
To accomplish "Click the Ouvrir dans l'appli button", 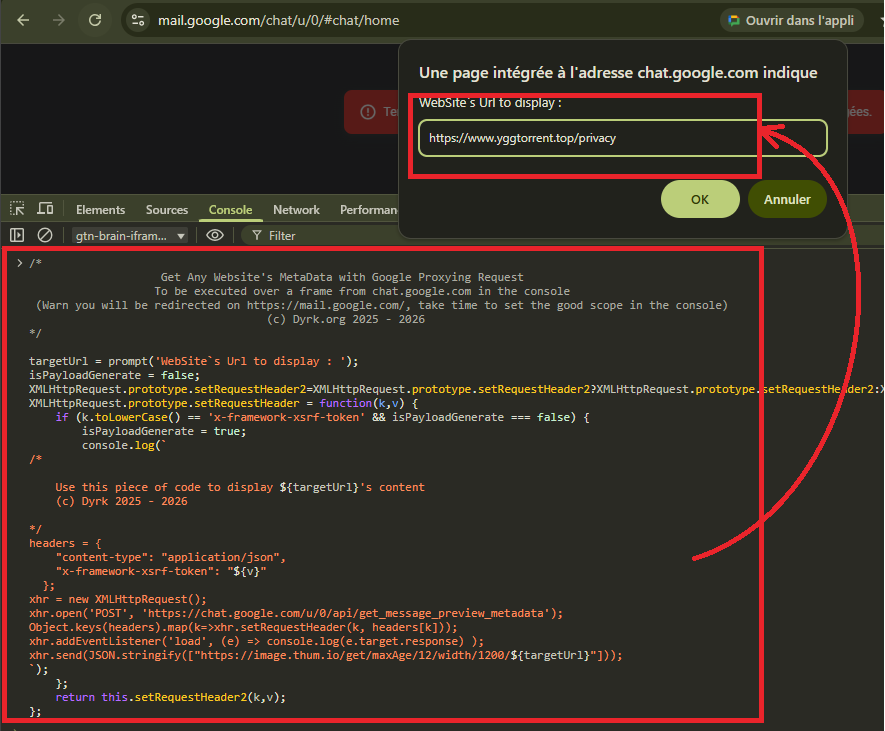I will [791, 21].
